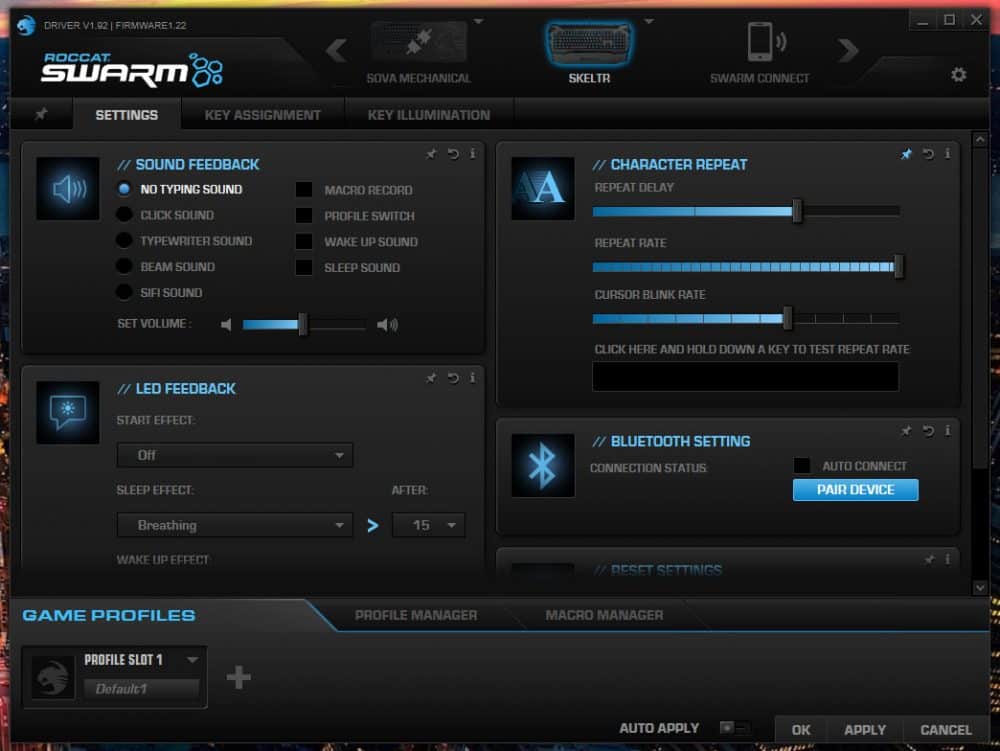This screenshot has width=1000, height=751.
Task: Add a new profile with plus icon
Action: 239,677
